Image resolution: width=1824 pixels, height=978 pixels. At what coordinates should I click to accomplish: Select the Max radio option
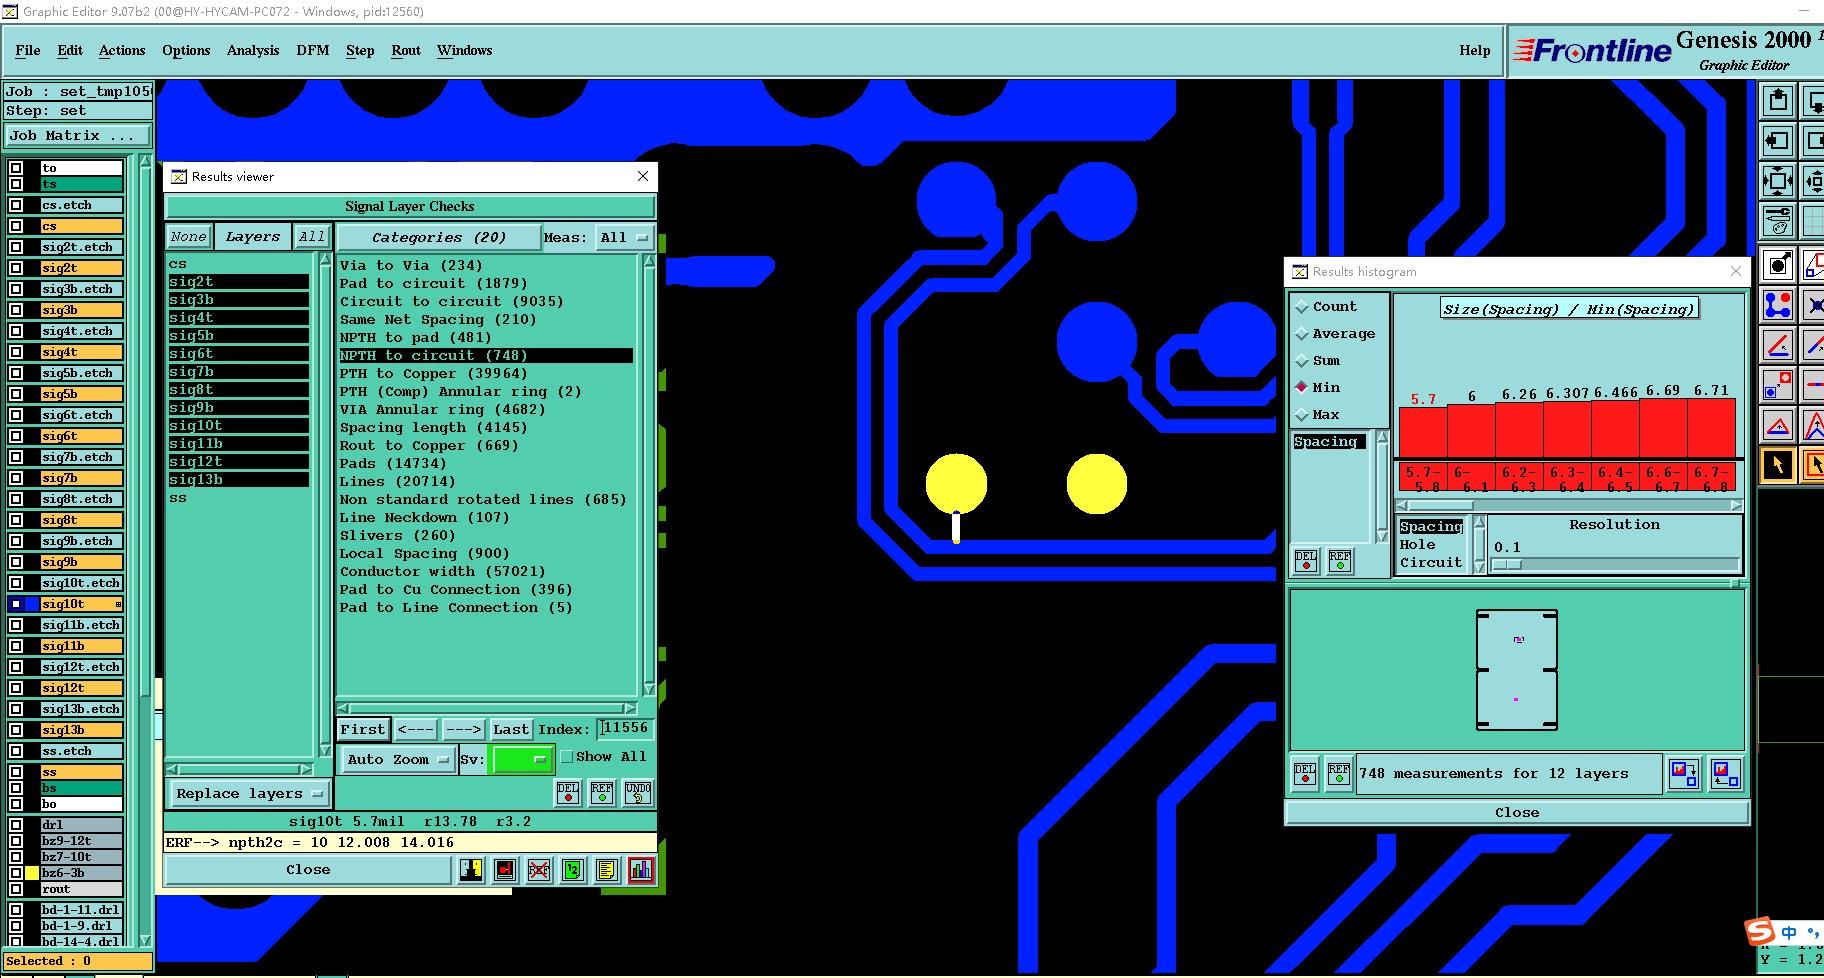[x=1302, y=416]
